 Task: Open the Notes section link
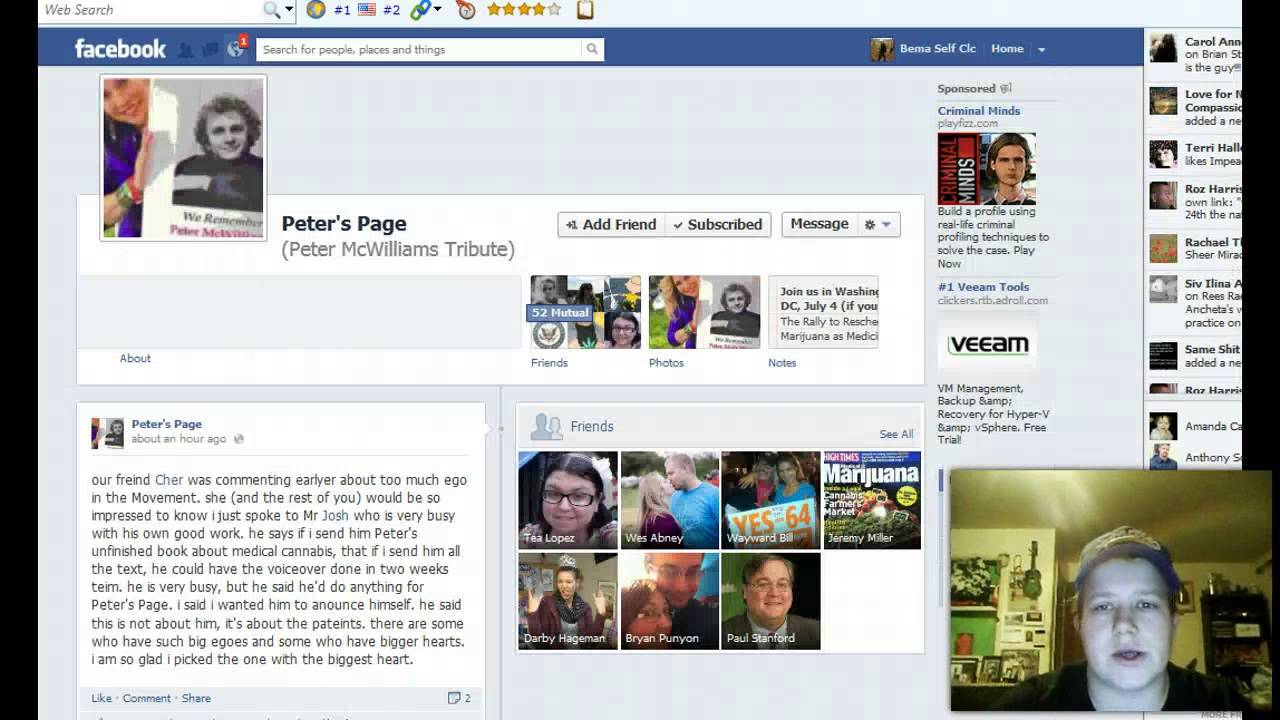click(782, 363)
